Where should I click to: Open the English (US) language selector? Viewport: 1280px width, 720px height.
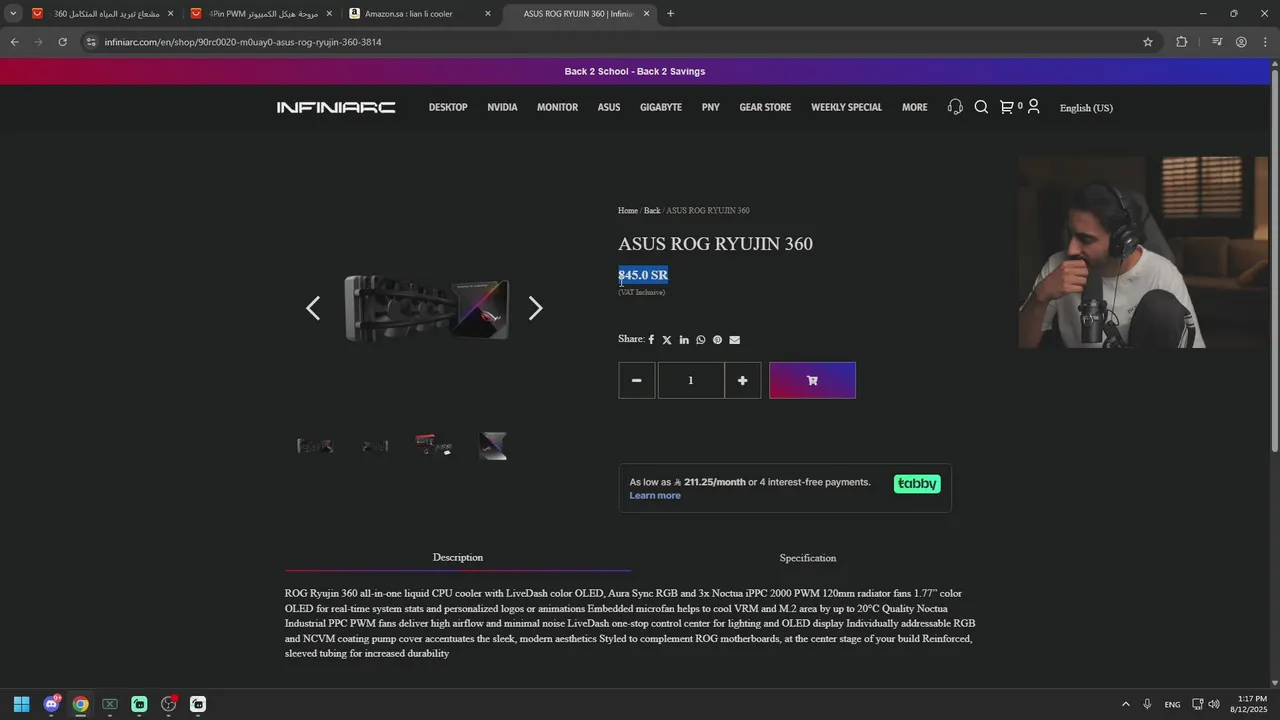[1086, 108]
